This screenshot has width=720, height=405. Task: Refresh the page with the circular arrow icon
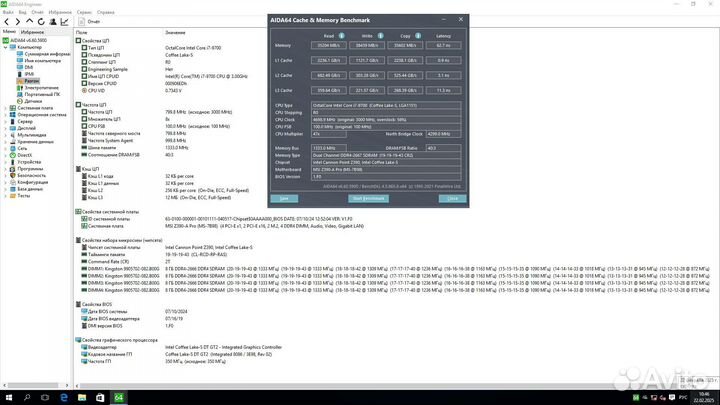click(41, 22)
